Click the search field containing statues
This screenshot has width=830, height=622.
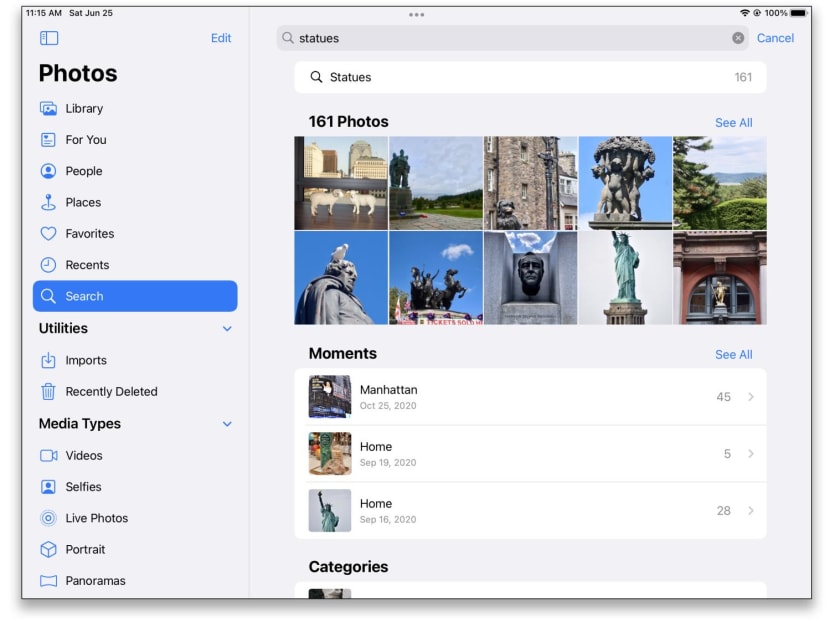[x=512, y=38]
